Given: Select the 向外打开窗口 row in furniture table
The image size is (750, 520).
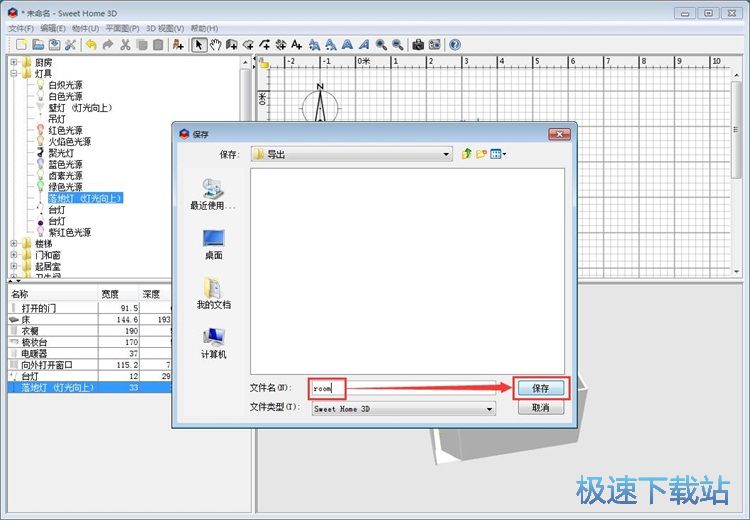Looking at the screenshot, I should tap(89, 365).
